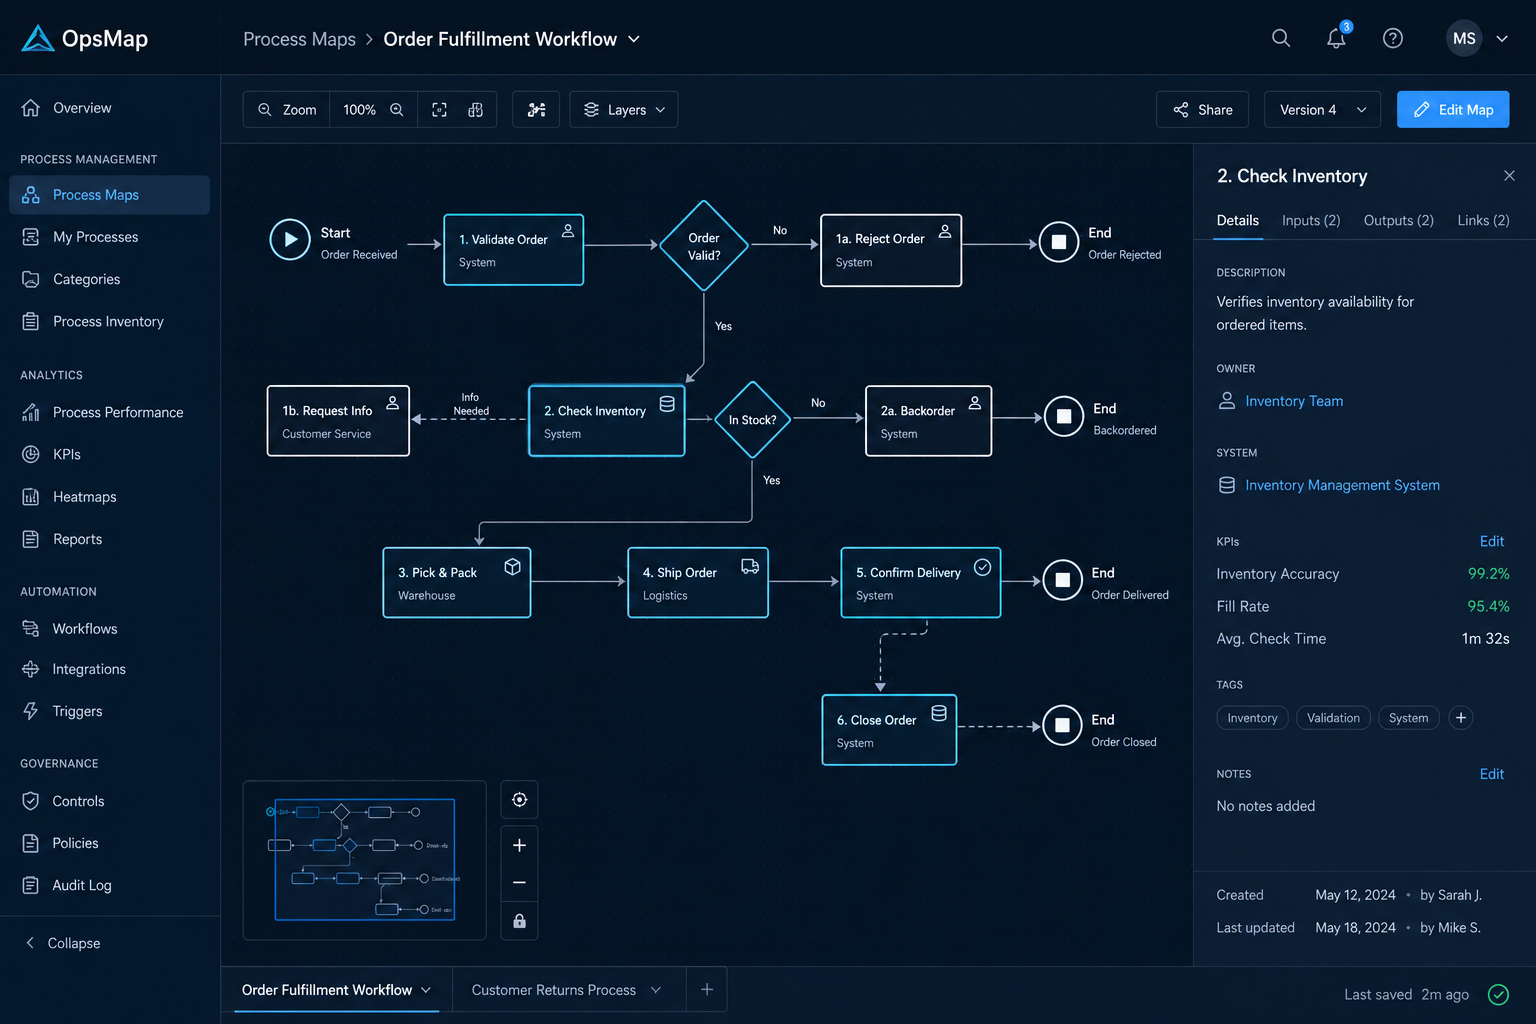Click the OpsMap logo
1536x1024 pixels.
[x=84, y=38]
